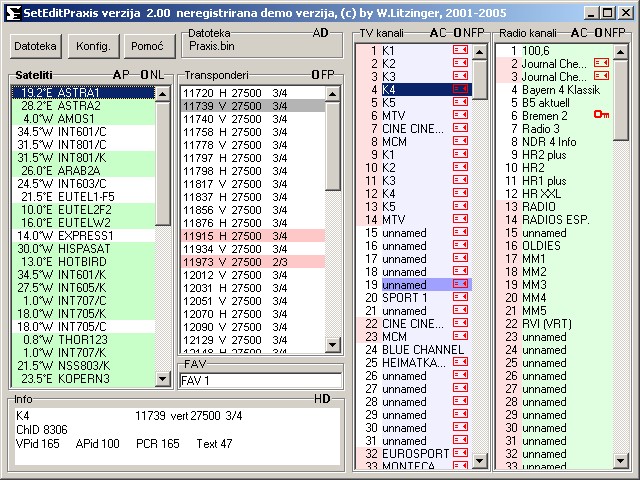Click the key icon next to Bremen 2
Screen dimensions: 640x480
coord(601,115)
